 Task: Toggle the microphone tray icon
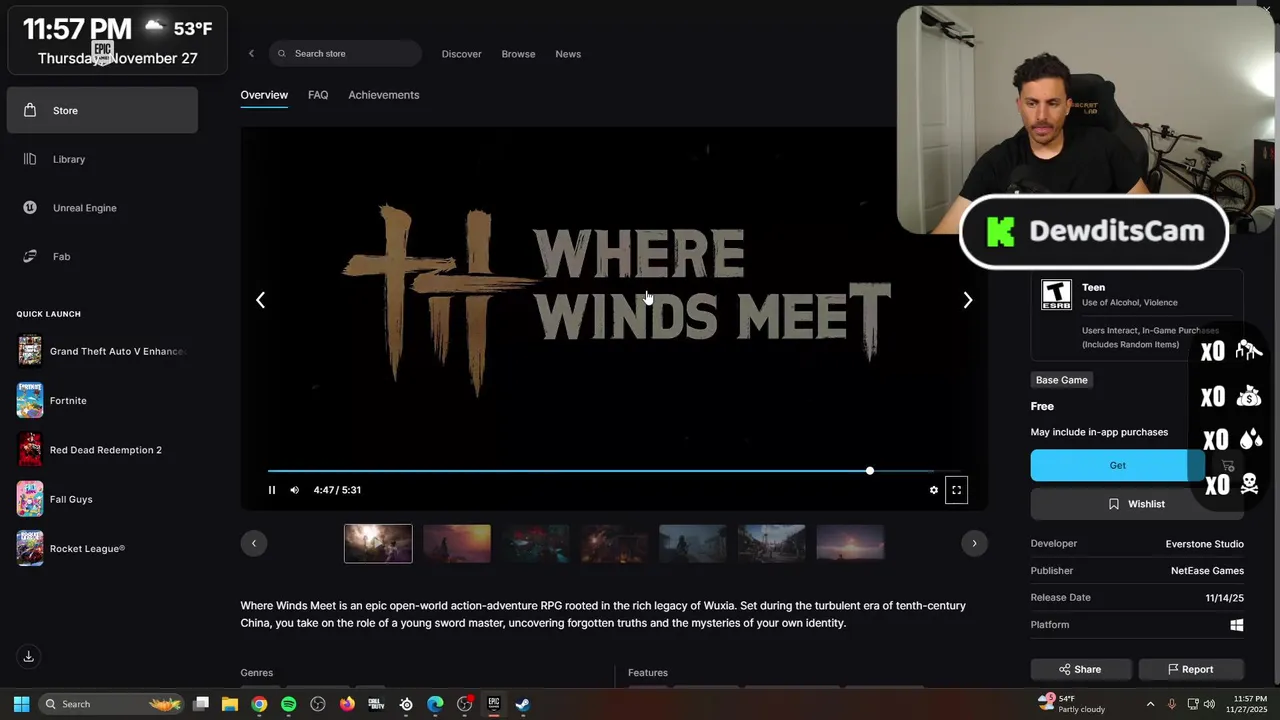coord(1172,704)
